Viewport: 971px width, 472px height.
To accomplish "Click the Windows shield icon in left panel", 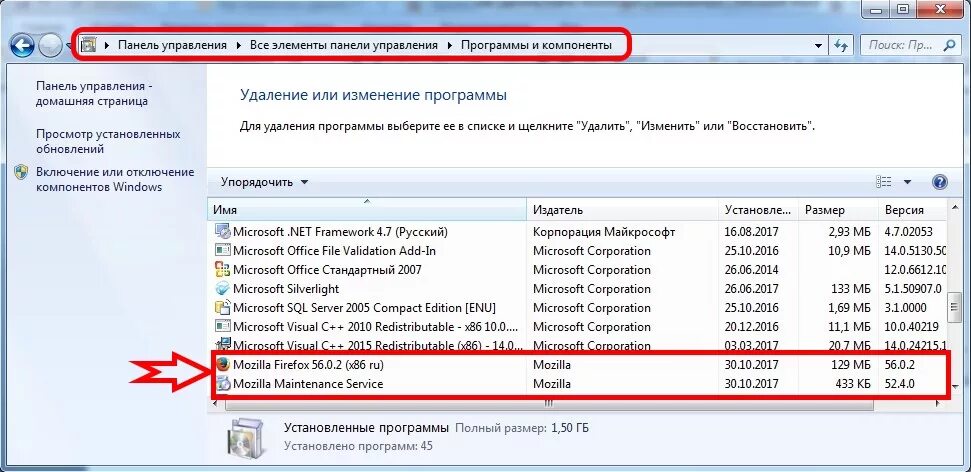I will [x=22, y=172].
